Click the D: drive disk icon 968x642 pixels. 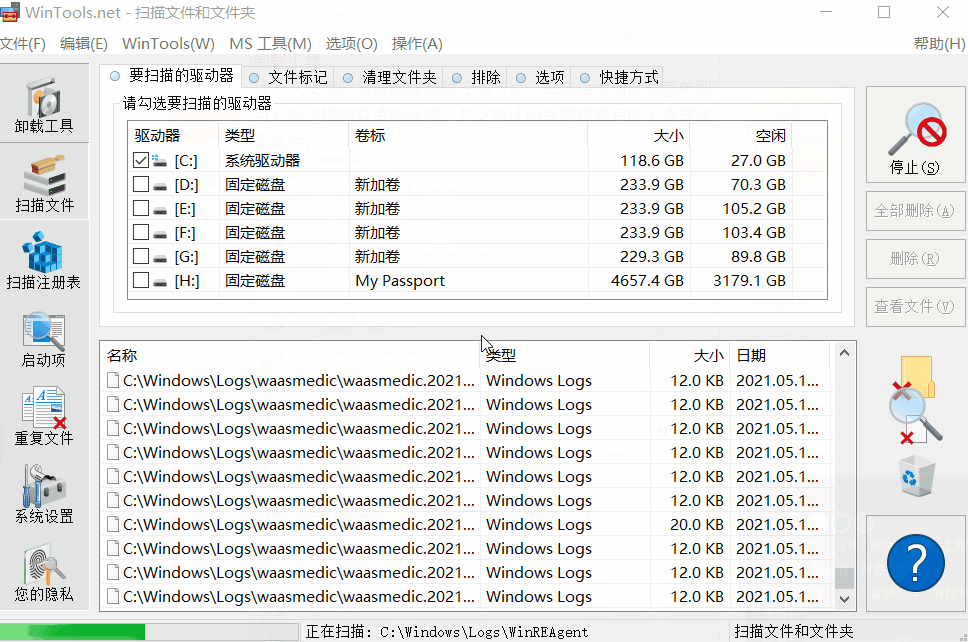pos(160,186)
